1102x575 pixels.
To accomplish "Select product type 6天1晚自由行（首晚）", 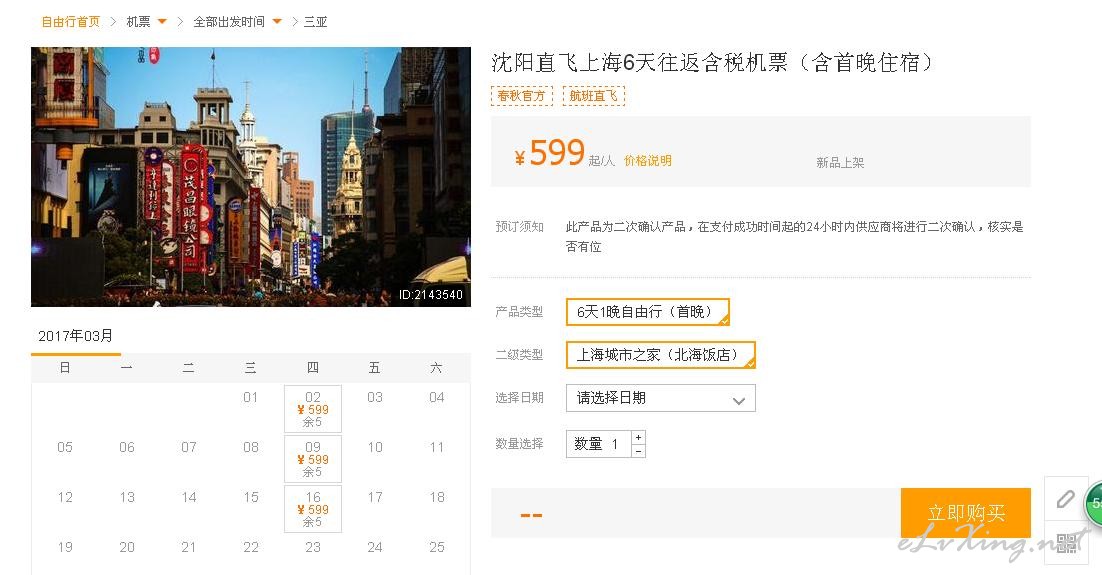I will [x=647, y=312].
